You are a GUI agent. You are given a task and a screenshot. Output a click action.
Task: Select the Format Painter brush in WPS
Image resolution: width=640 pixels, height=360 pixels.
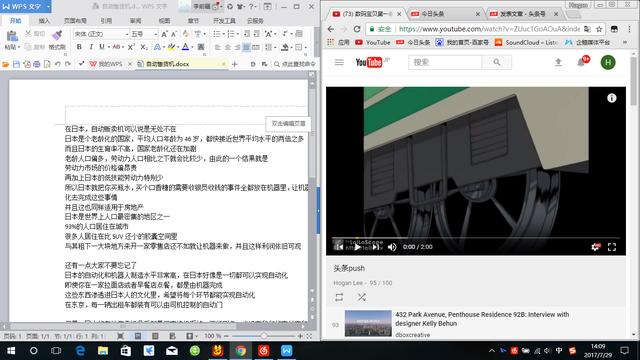click(57, 36)
